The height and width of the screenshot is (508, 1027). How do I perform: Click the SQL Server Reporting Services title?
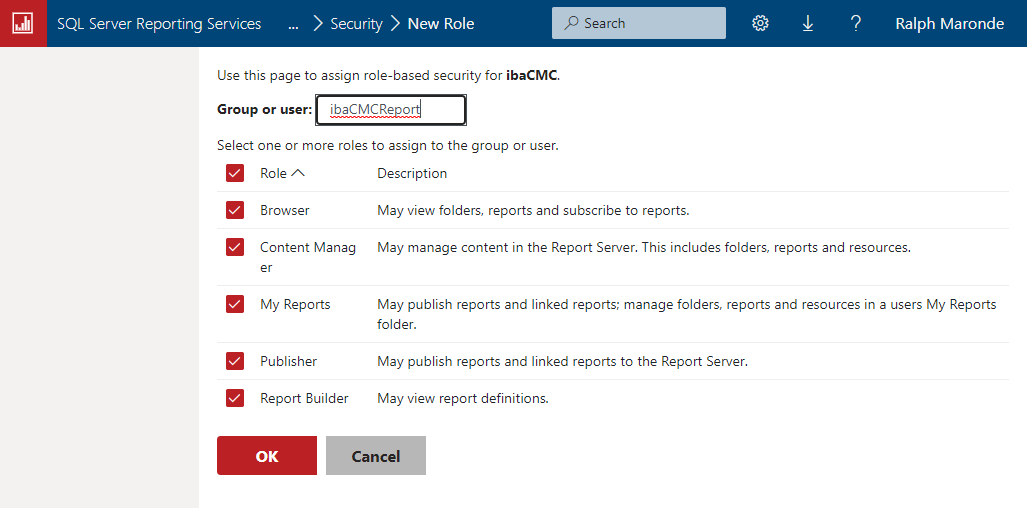[159, 23]
